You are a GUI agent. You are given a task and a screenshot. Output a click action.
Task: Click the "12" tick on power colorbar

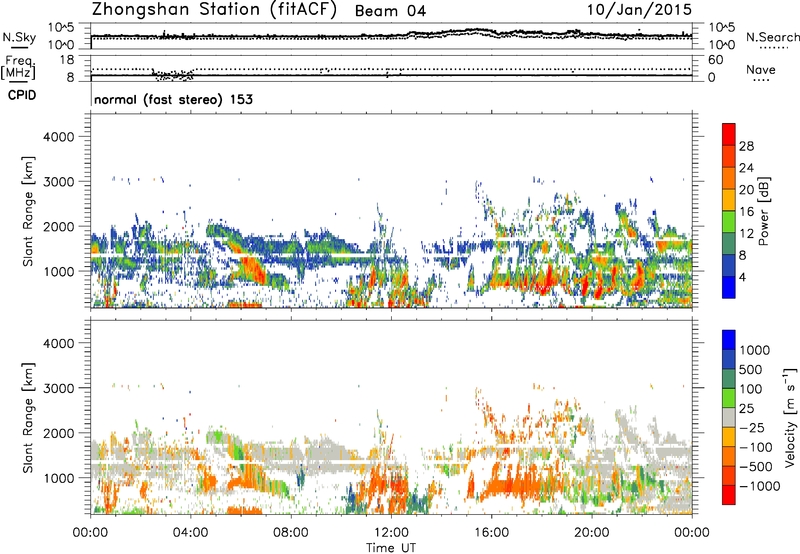(x=746, y=234)
